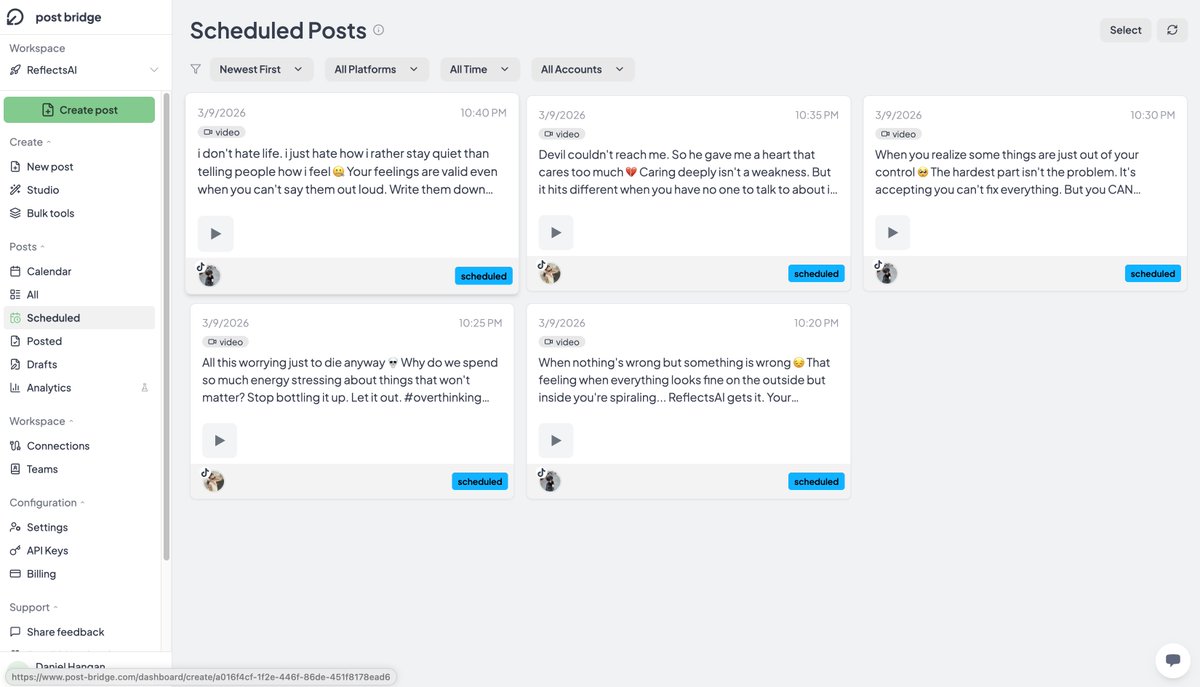The image size is (1200, 687).
Task: Open the Newest First sort dropdown
Action: 261,69
